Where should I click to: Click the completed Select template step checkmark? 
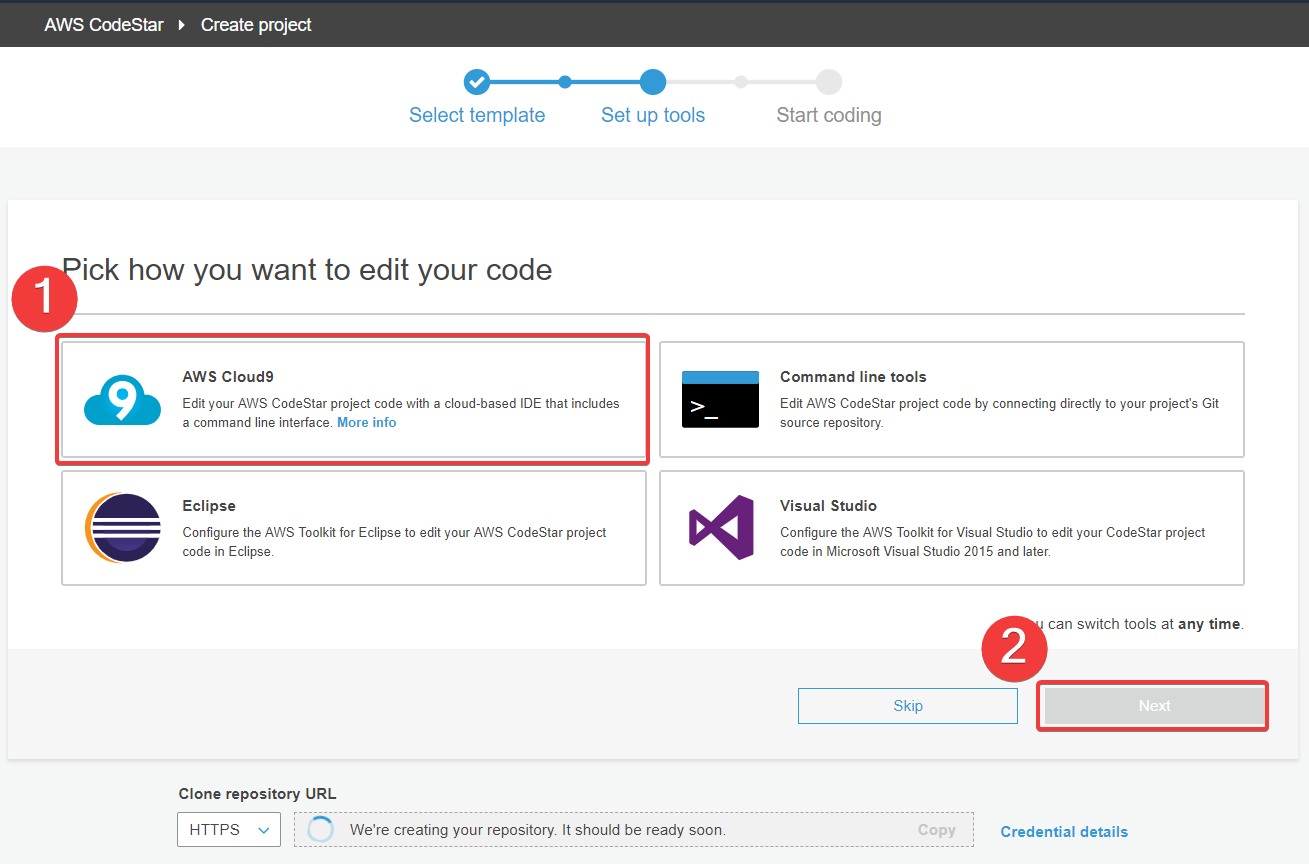click(477, 82)
